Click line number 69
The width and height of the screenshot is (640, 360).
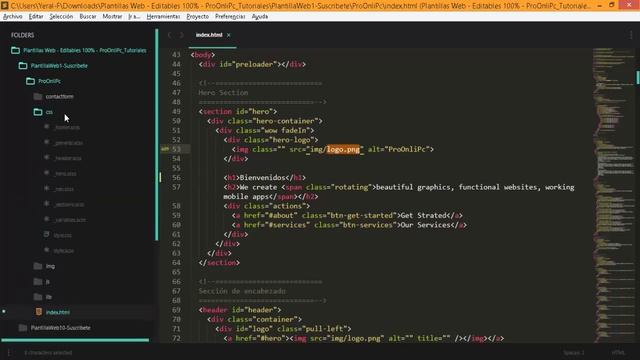[x=176, y=310]
